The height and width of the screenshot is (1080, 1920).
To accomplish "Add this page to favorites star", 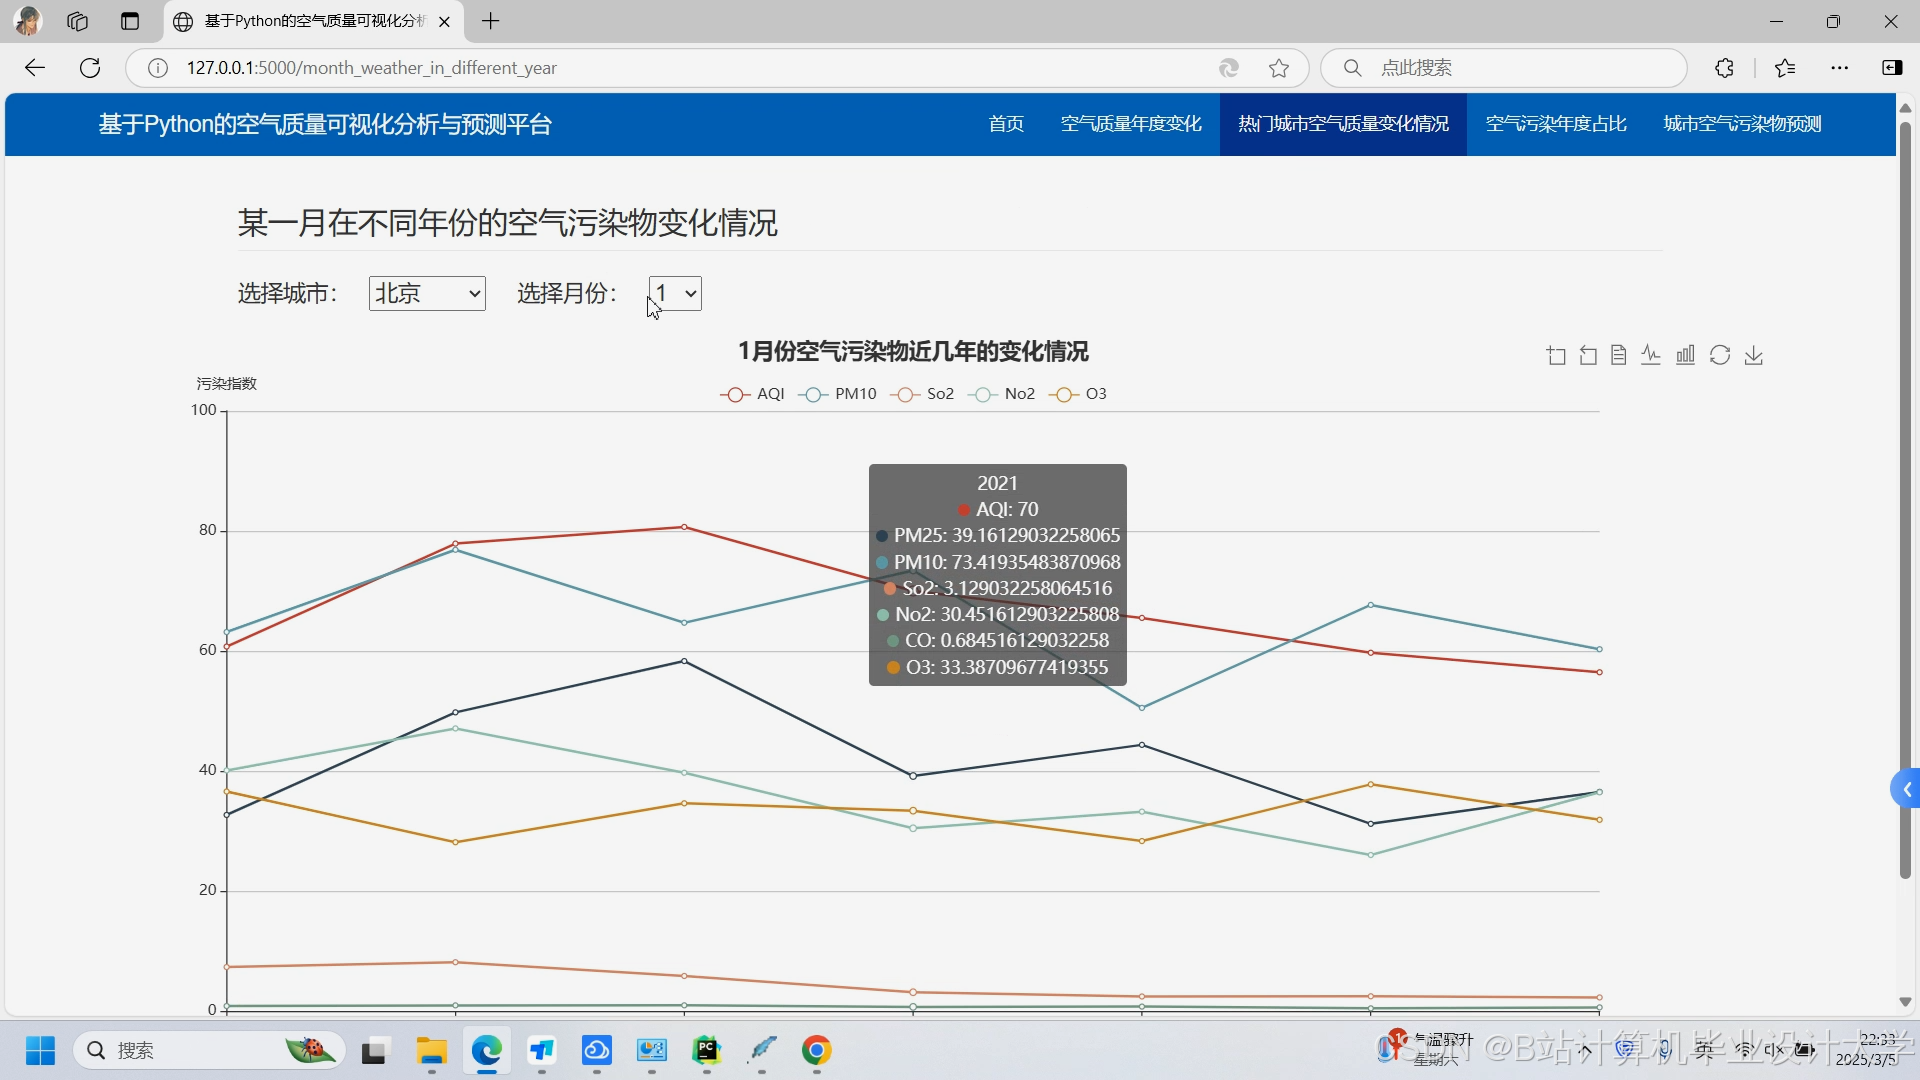I will point(1279,68).
